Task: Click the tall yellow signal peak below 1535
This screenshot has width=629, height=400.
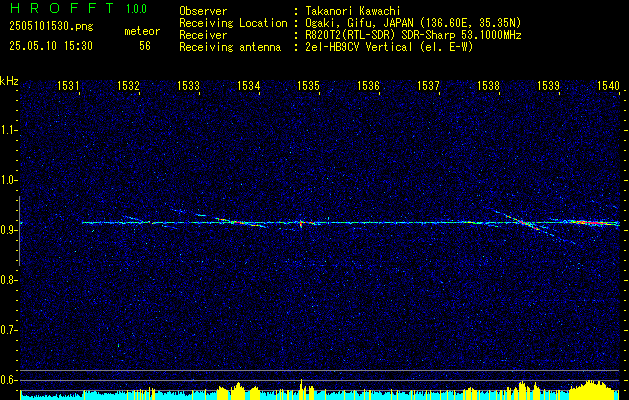Action: 301,389
